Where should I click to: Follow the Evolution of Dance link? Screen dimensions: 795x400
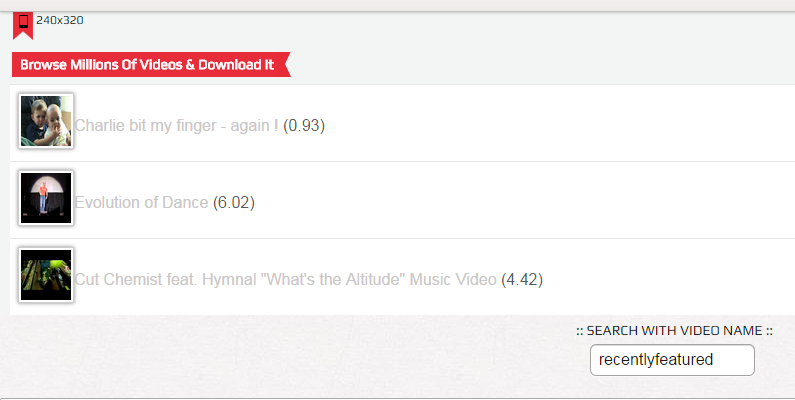tap(141, 202)
